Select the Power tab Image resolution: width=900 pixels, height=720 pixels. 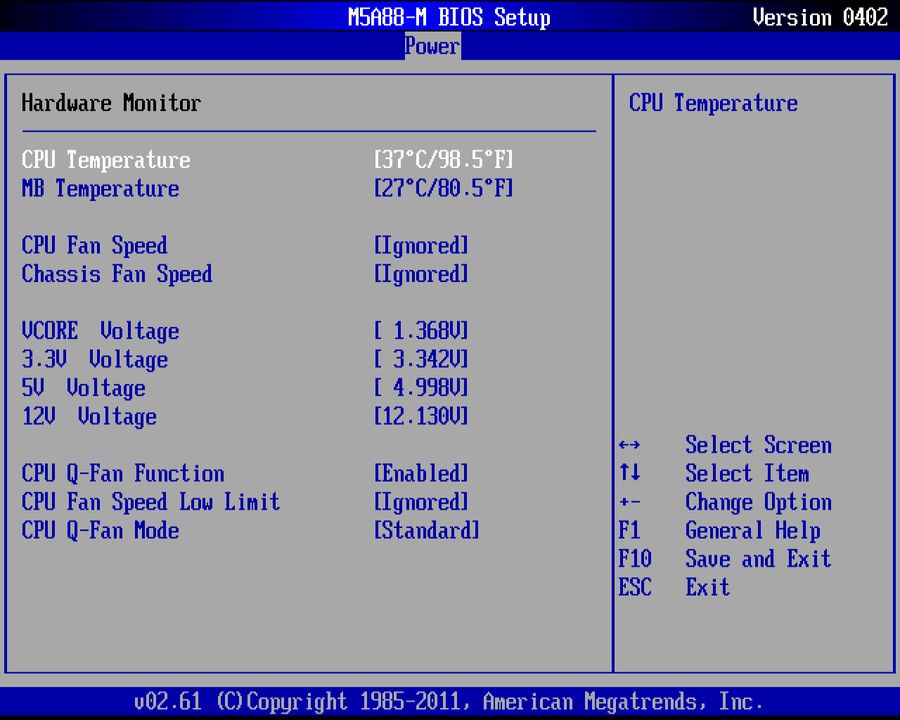[432, 46]
